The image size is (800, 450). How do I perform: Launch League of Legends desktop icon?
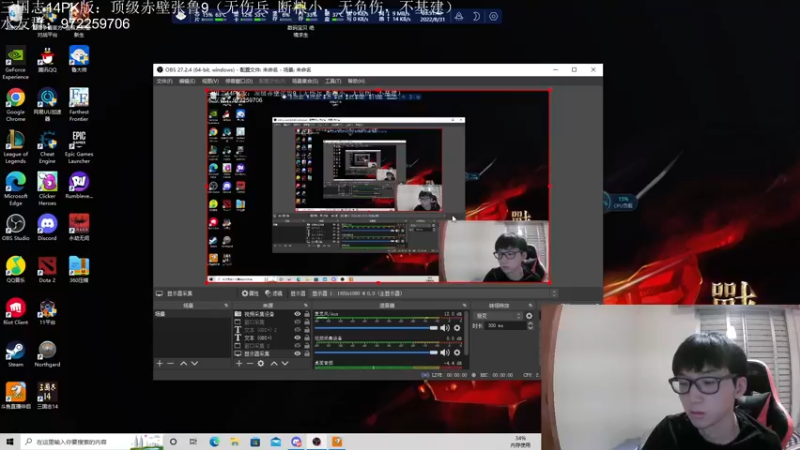(15, 147)
